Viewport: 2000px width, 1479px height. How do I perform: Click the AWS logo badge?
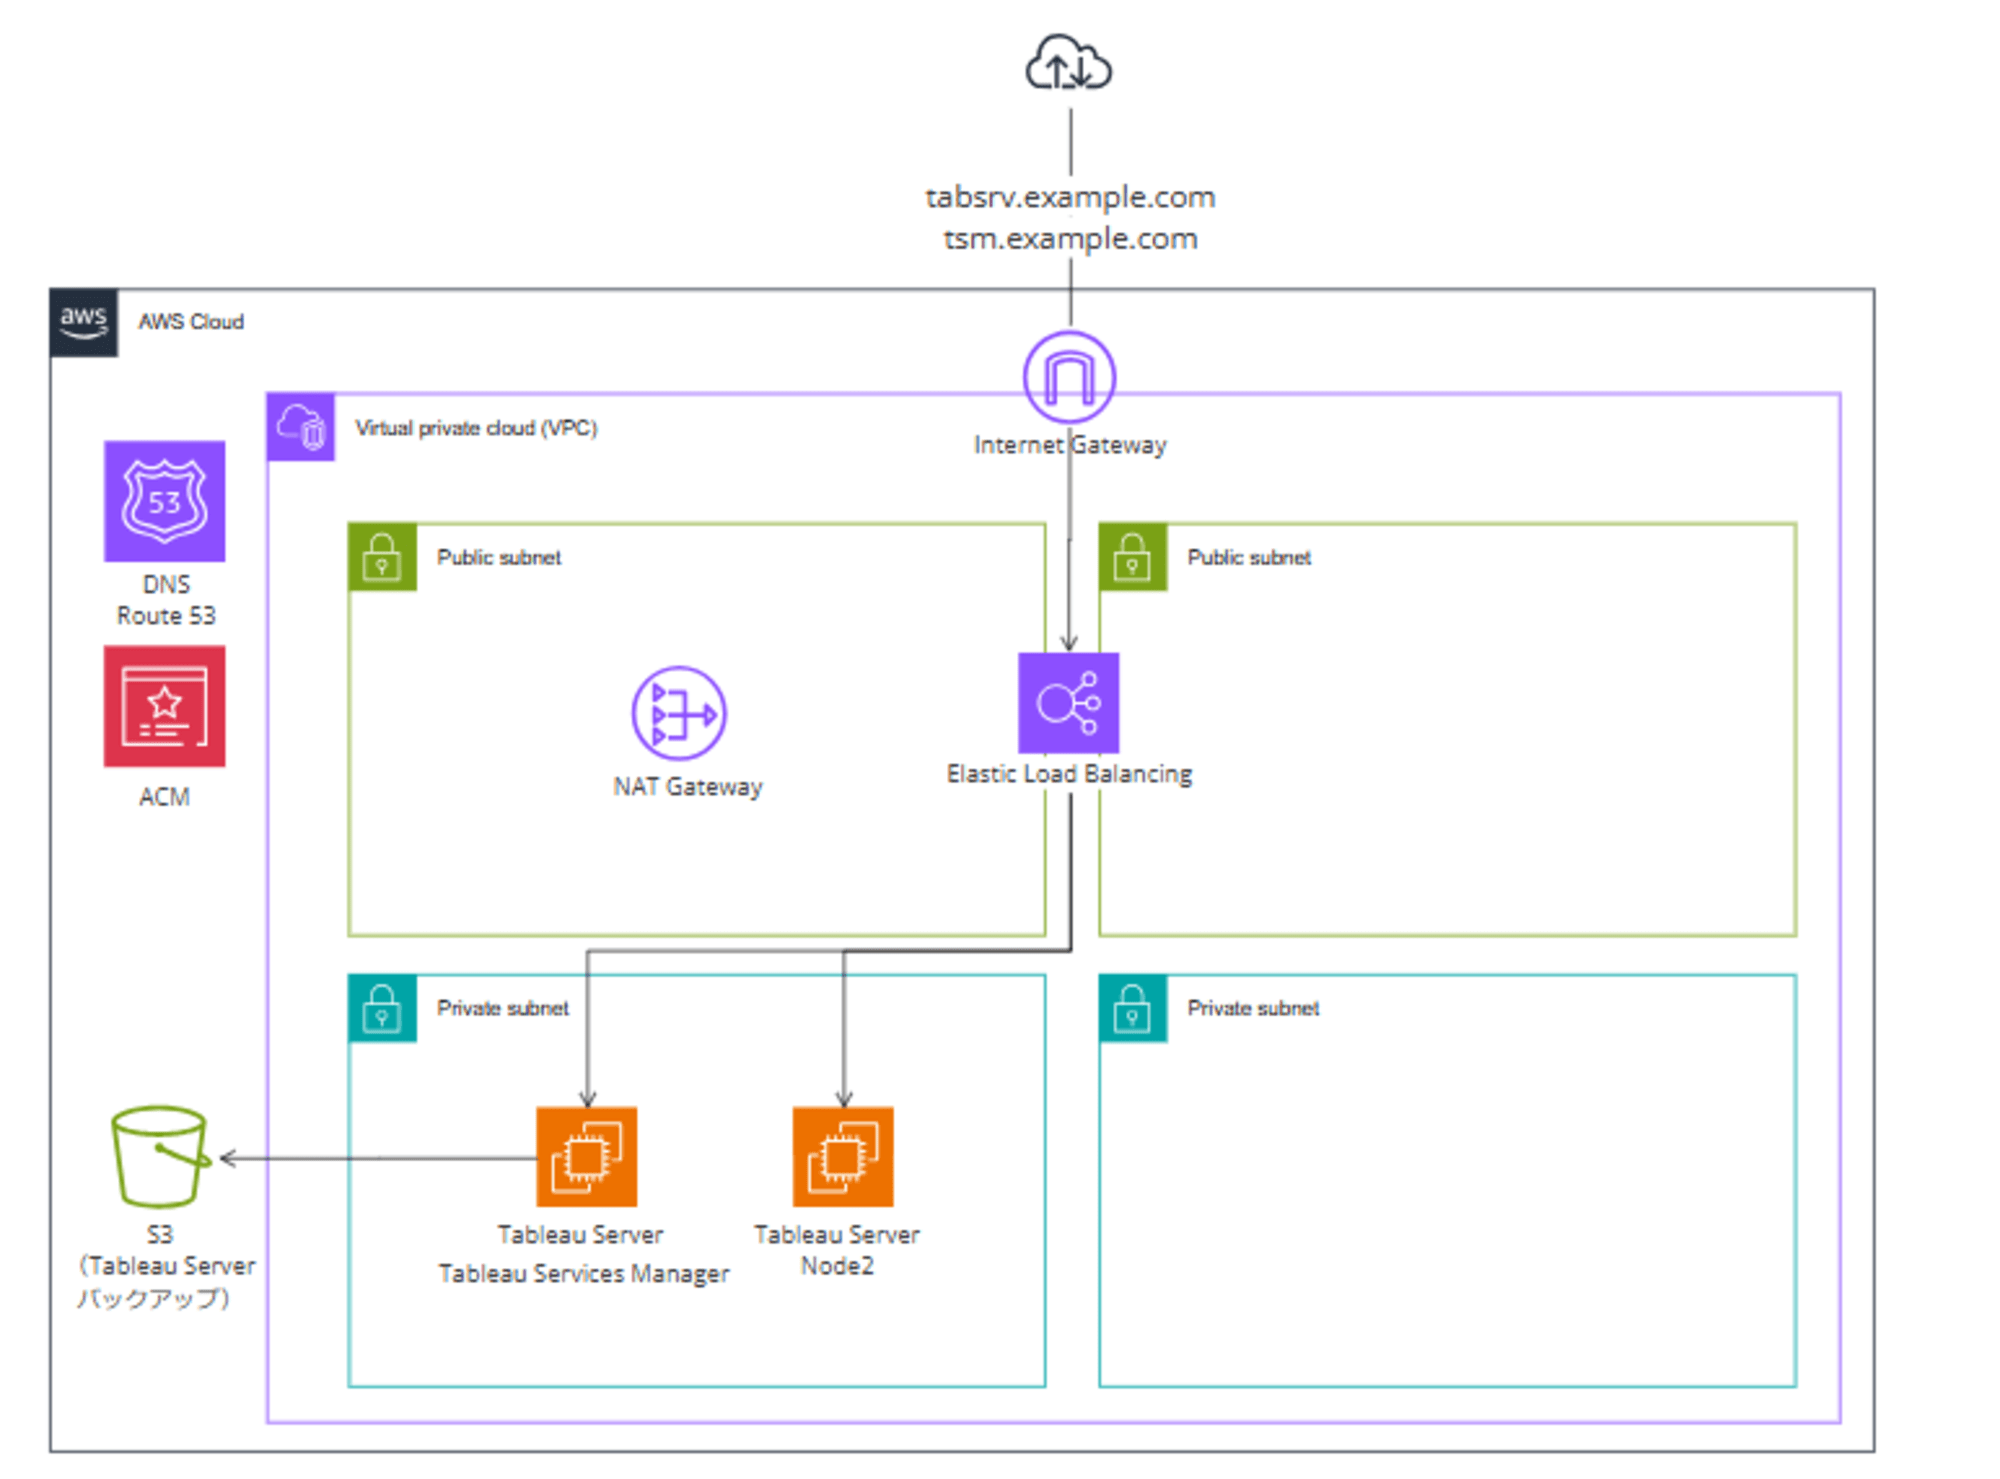tap(84, 323)
